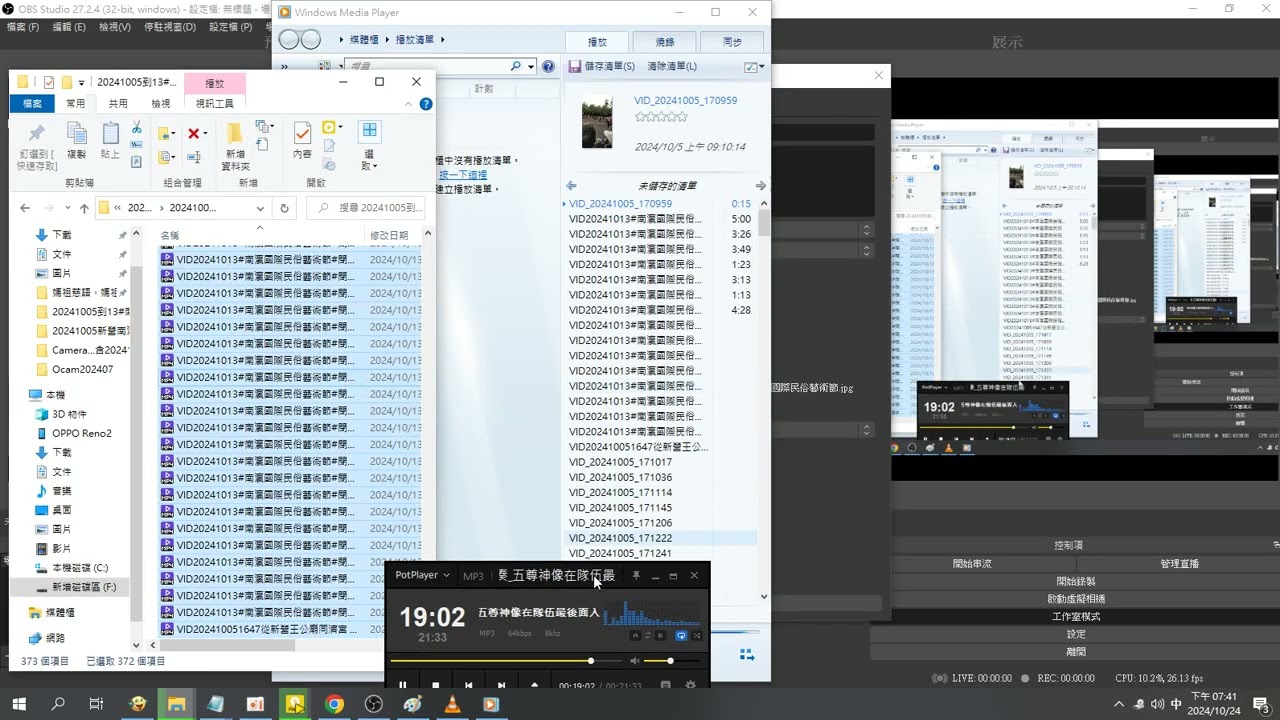Click OBS 啟動虛擬相機 button

pyautogui.click(x=1075, y=599)
